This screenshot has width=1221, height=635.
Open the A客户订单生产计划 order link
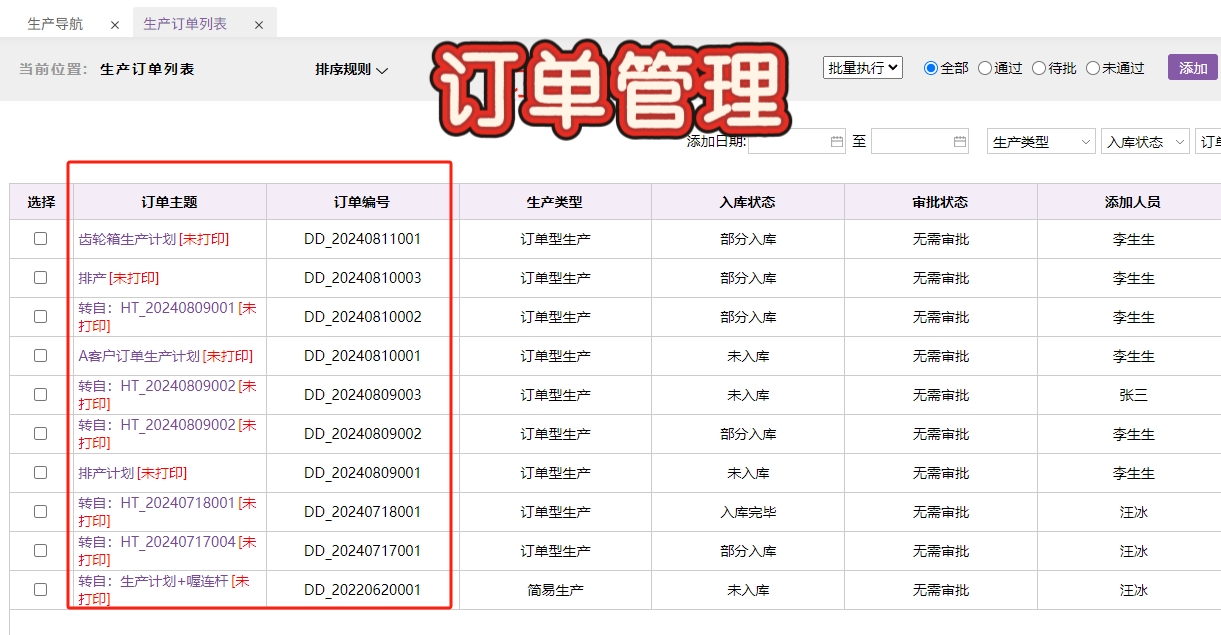[x=139, y=356]
